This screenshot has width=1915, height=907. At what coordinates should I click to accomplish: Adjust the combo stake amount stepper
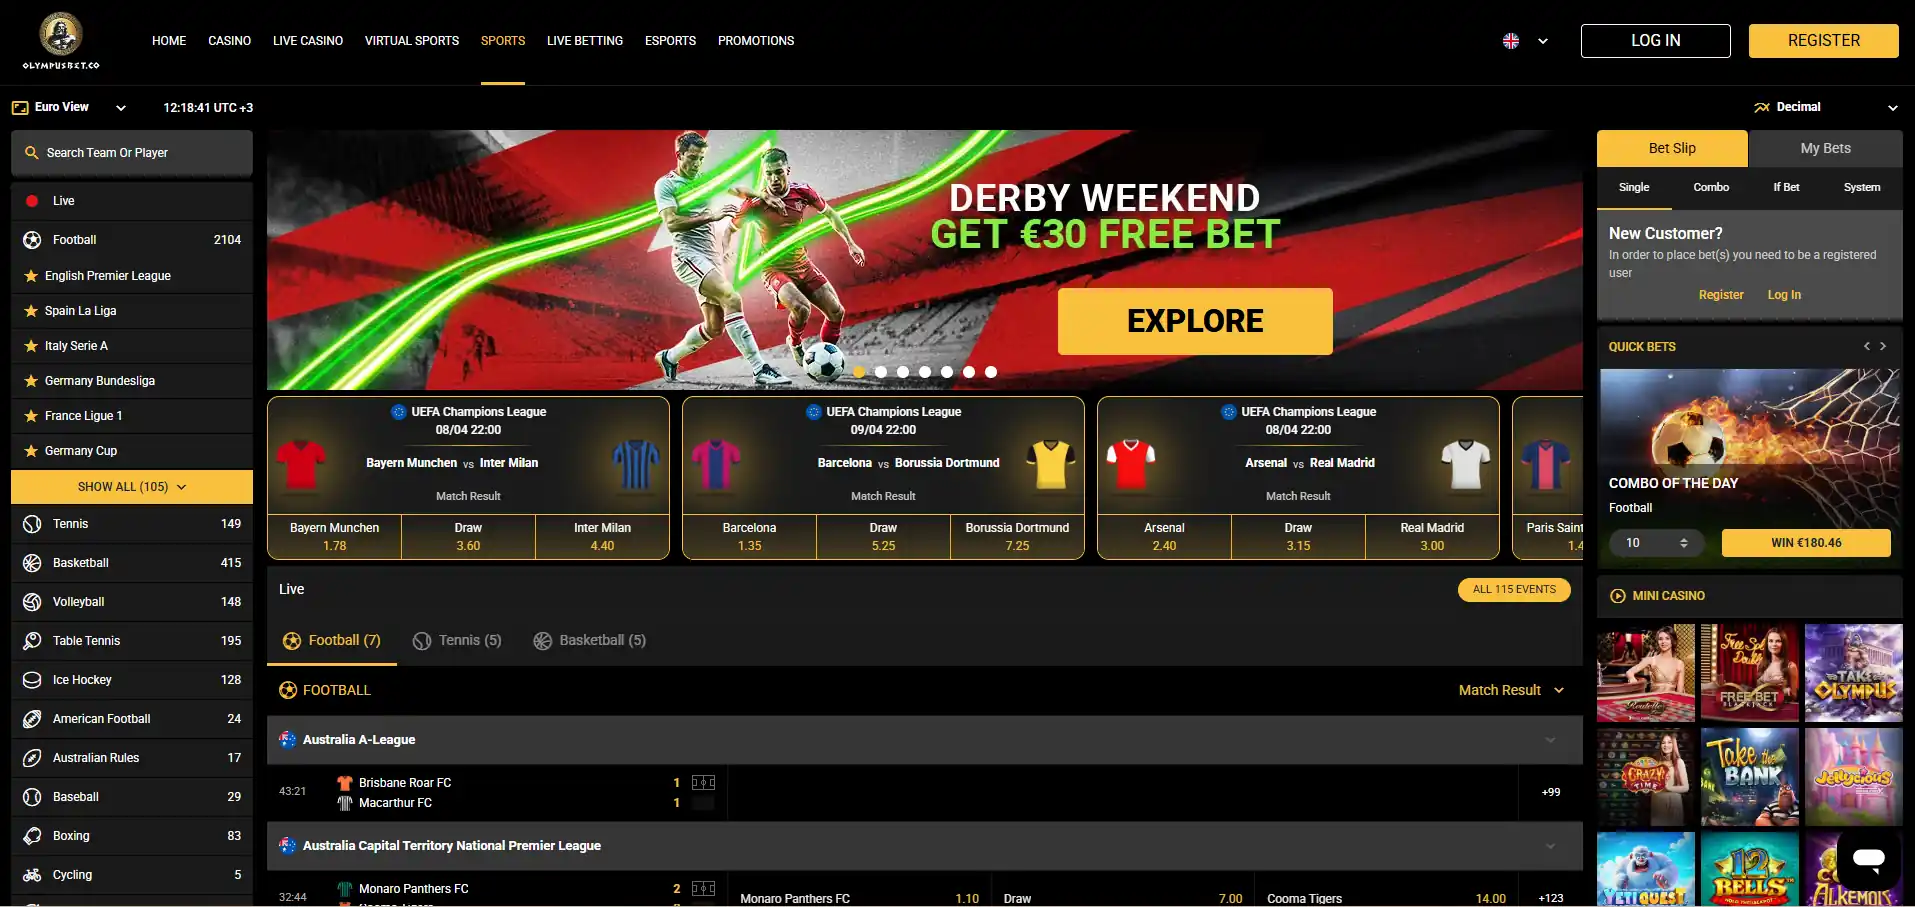coord(1684,543)
